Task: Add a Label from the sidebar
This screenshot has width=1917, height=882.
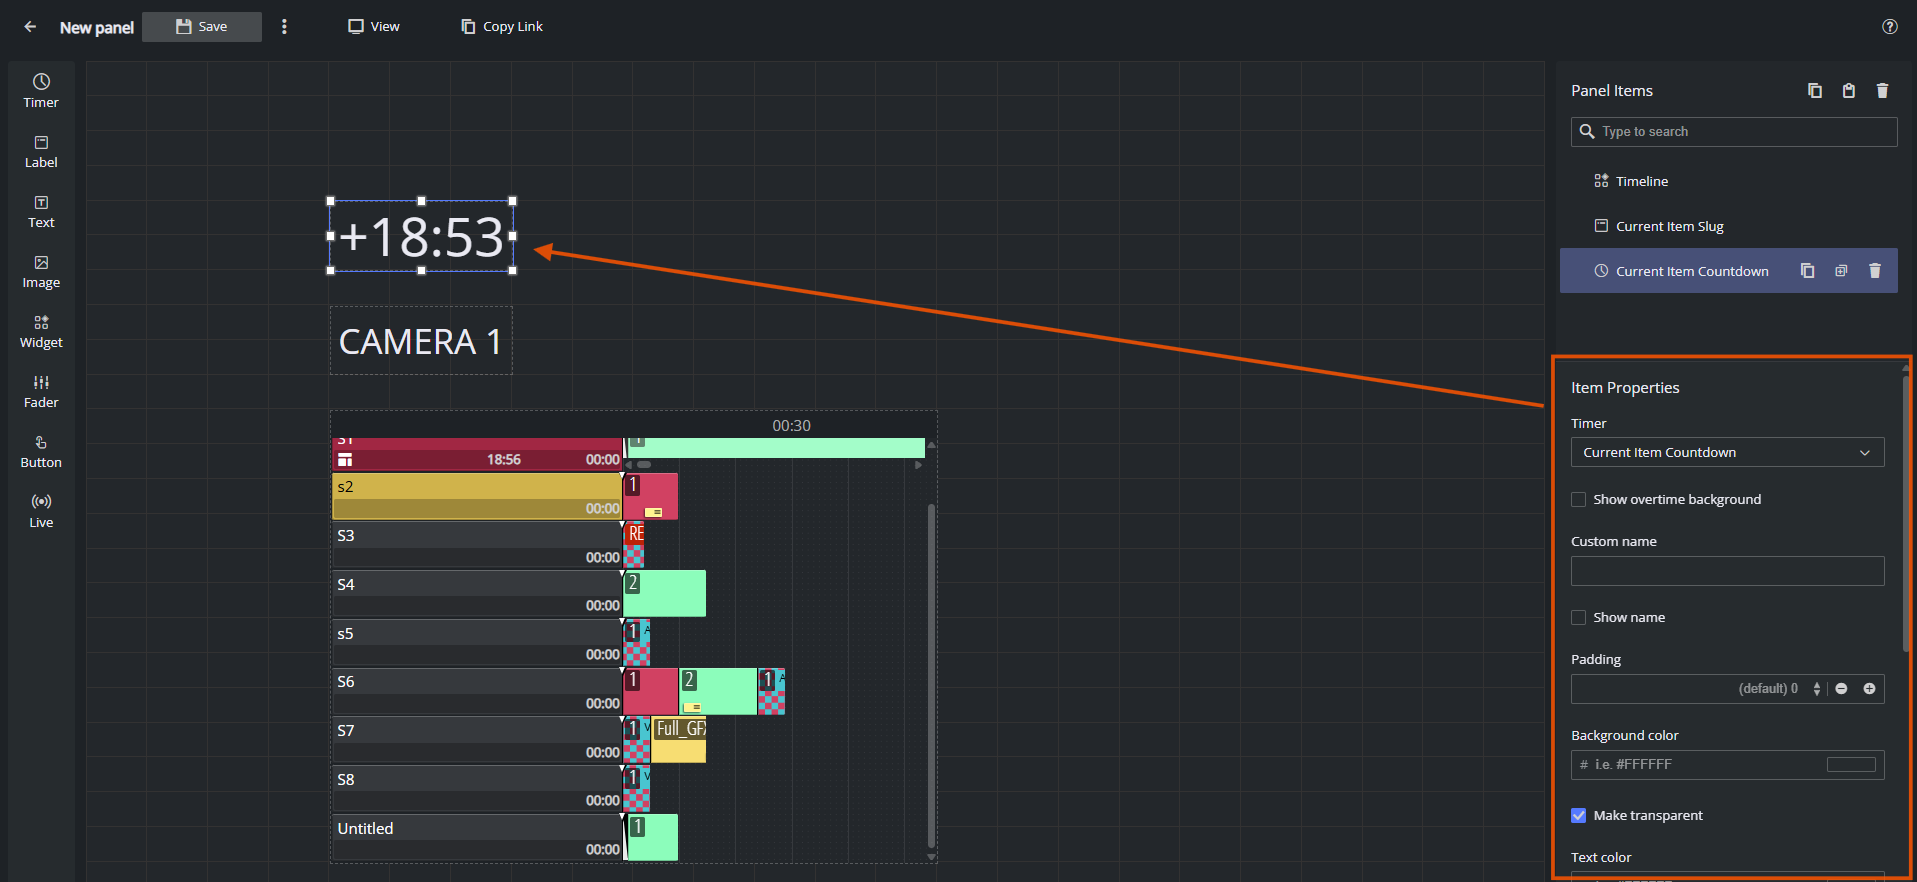Action: (41, 151)
